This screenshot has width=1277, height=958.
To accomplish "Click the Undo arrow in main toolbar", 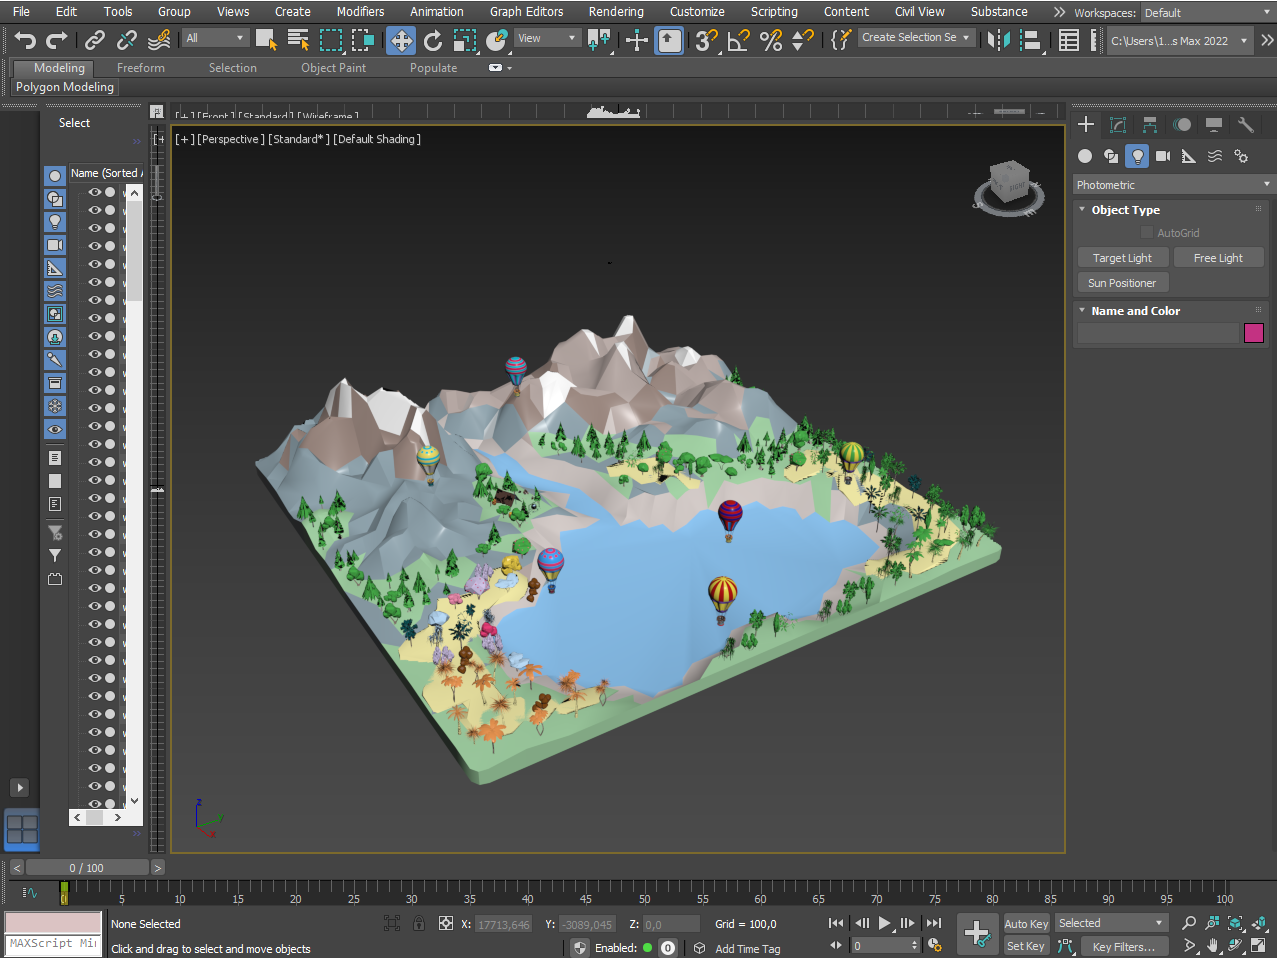I will (25, 40).
